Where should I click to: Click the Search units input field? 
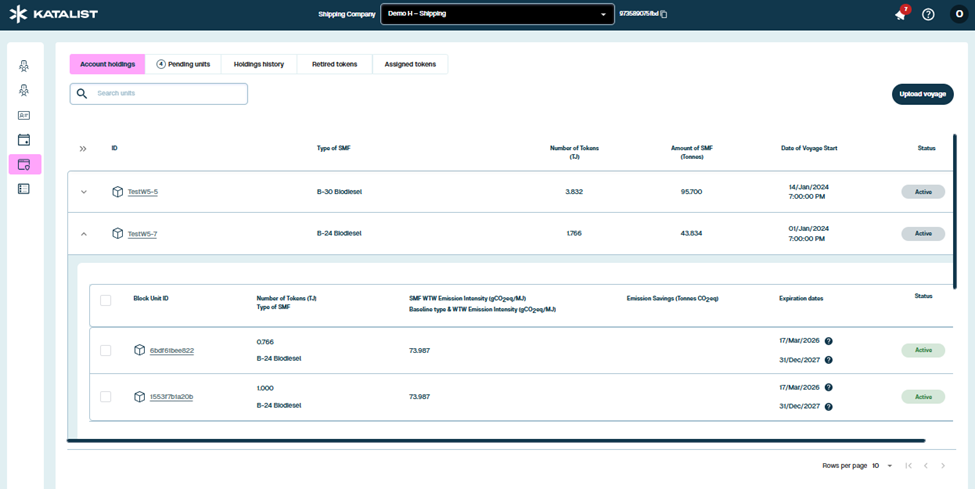(165, 94)
